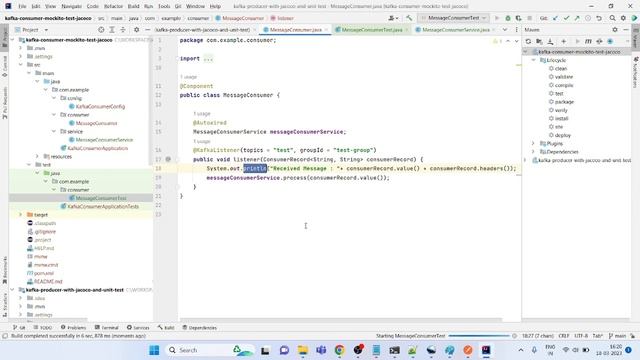Open the user account dropdown in toolbar
Viewport: 640px width, 360px height.
[x=393, y=18]
